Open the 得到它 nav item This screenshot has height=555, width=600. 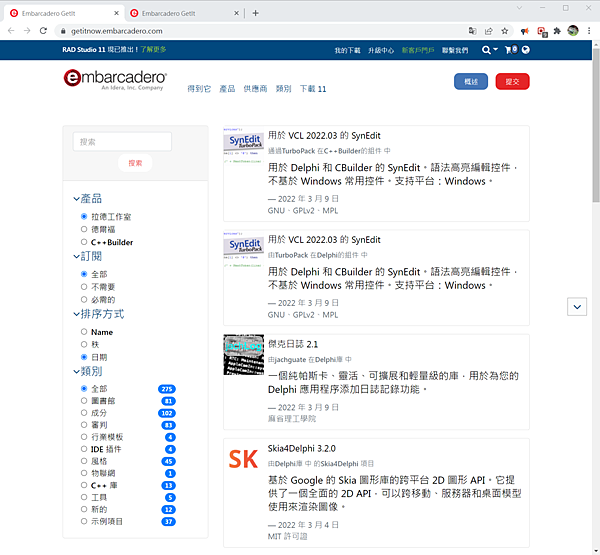tap(199, 89)
